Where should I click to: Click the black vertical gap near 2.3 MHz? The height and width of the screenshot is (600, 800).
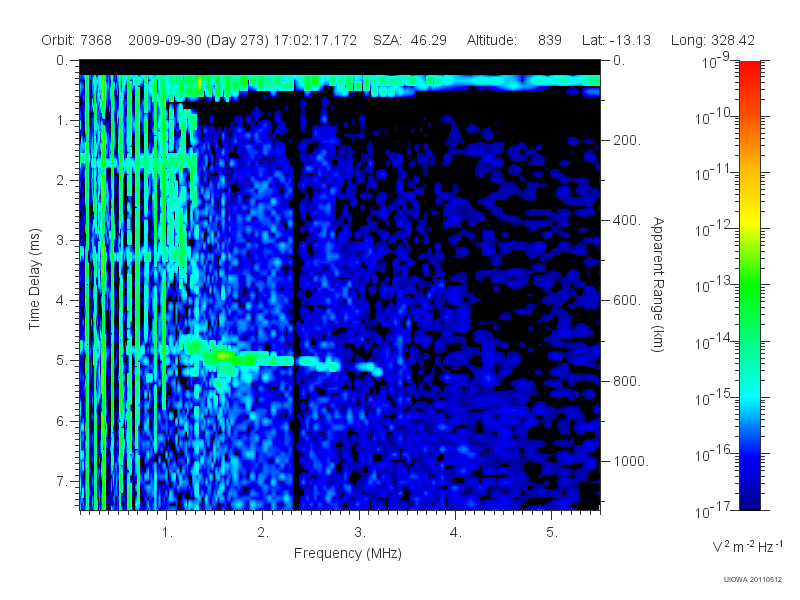coord(294,306)
